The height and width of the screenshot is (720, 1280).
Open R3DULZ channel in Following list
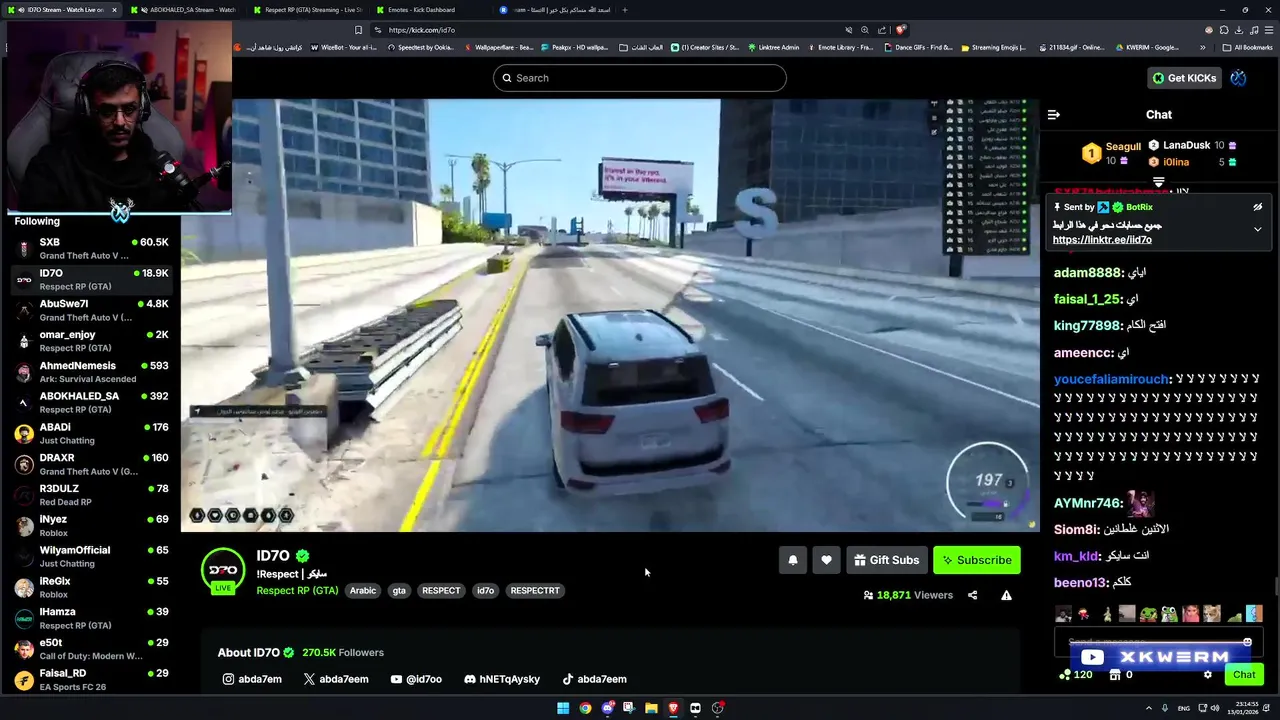pos(91,495)
